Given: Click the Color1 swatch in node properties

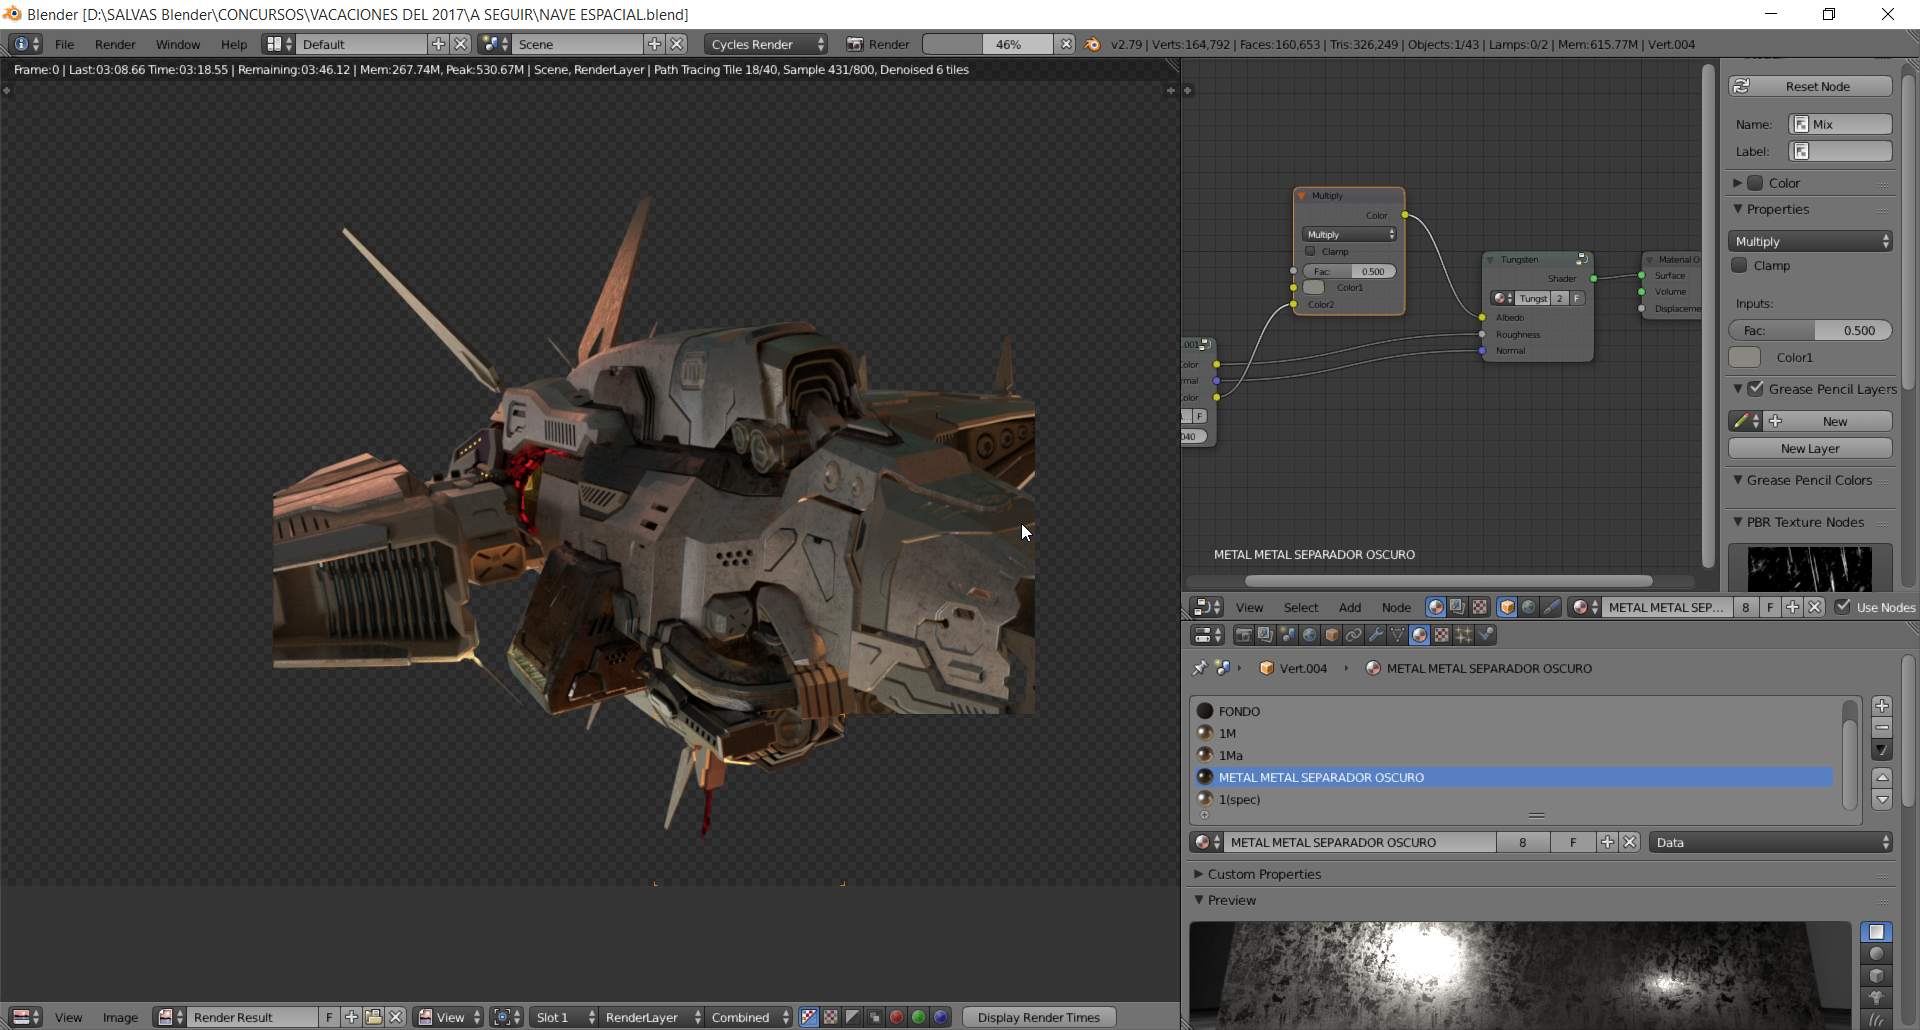Looking at the screenshot, I should tap(1745, 357).
